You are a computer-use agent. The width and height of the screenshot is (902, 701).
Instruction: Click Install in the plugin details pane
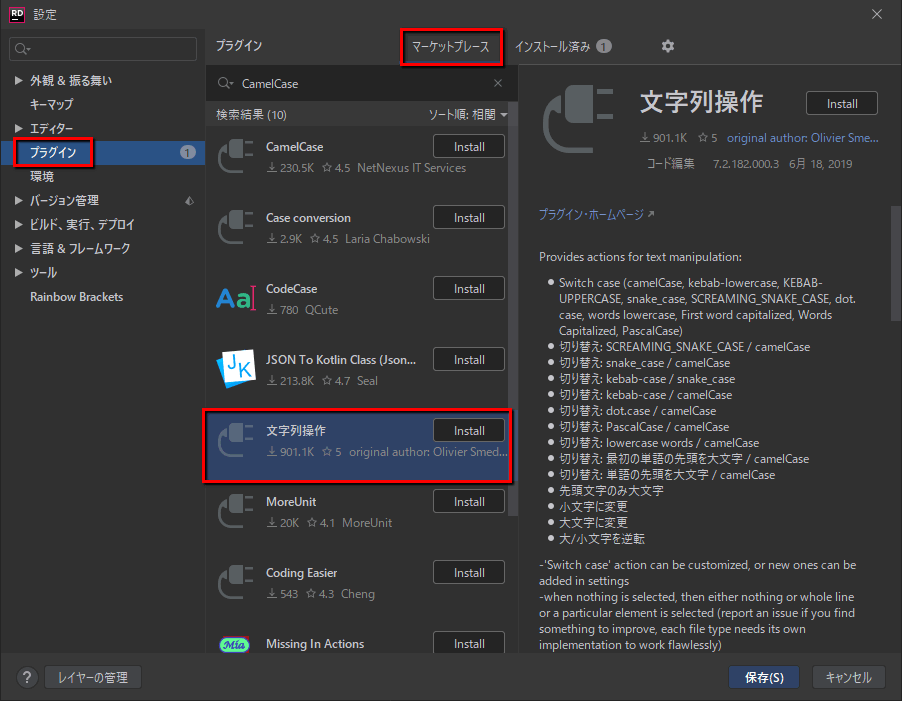[x=842, y=104]
